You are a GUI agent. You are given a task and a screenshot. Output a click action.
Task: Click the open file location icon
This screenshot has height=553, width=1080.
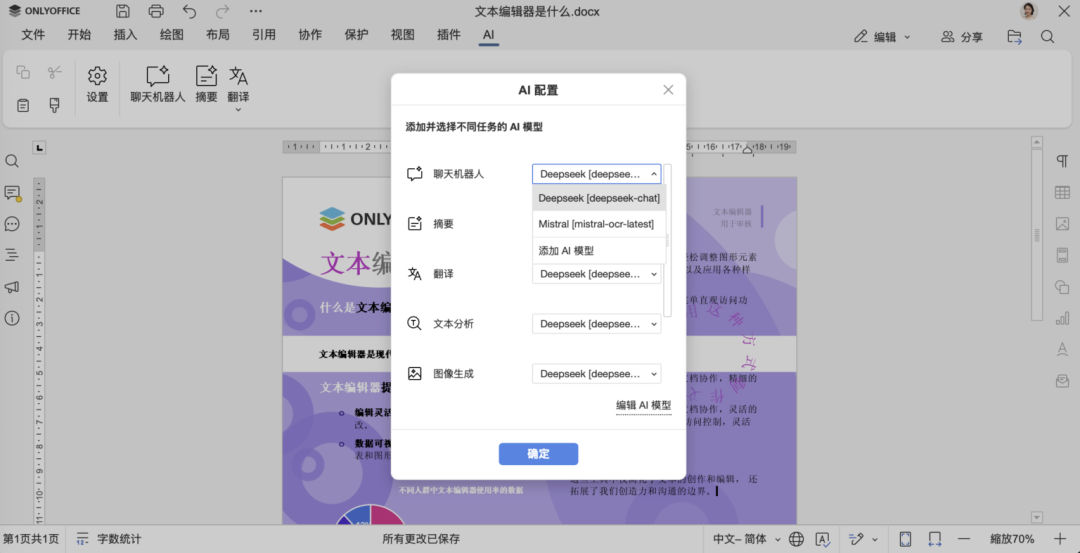pyautogui.click(x=1014, y=36)
